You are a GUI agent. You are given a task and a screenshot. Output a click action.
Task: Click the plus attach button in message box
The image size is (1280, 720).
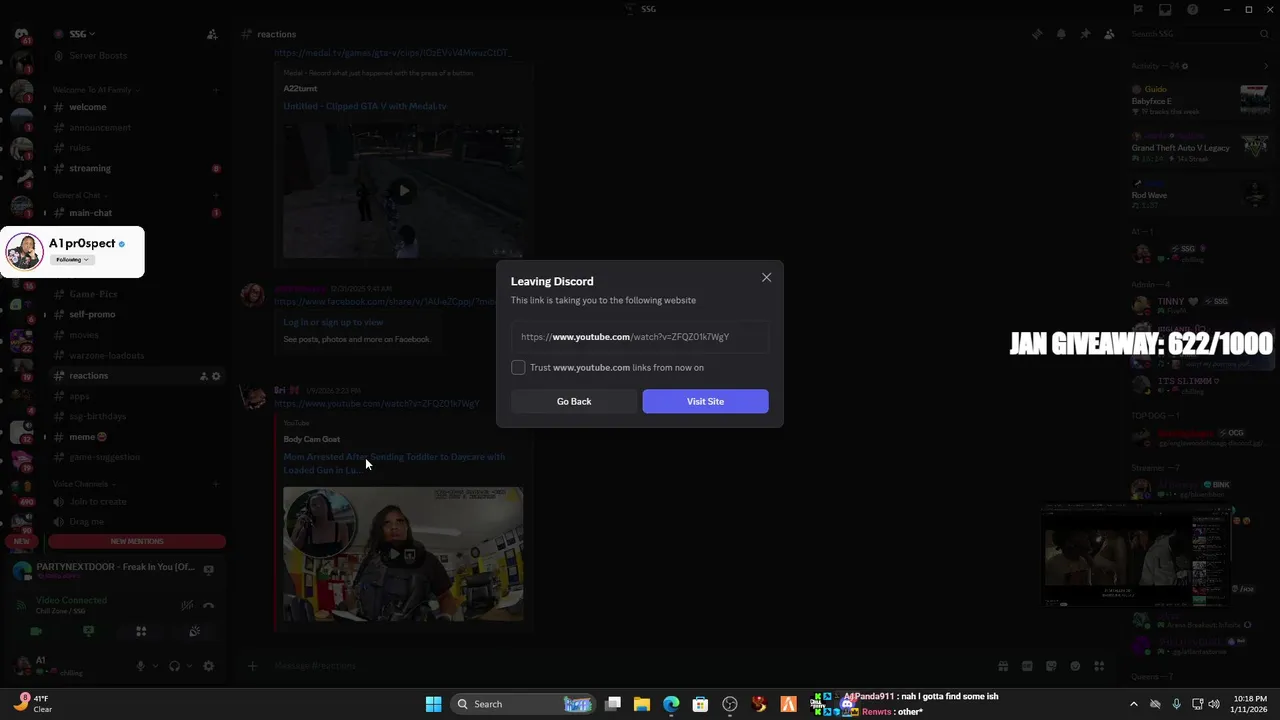pyautogui.click(x=252, y=666)
